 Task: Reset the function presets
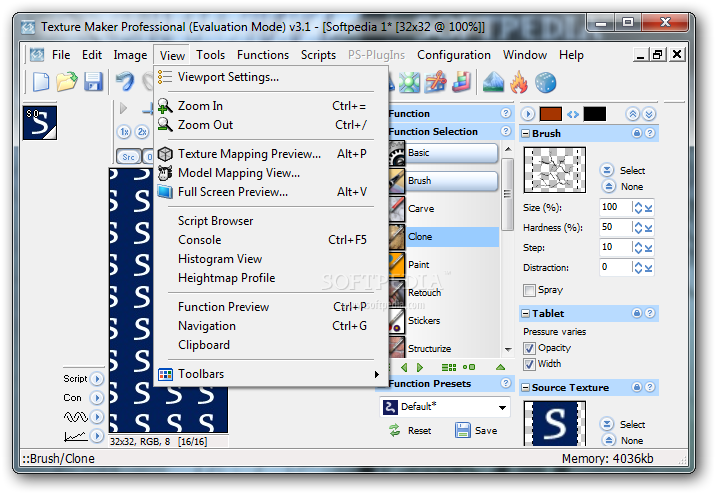tap(410, 431)
